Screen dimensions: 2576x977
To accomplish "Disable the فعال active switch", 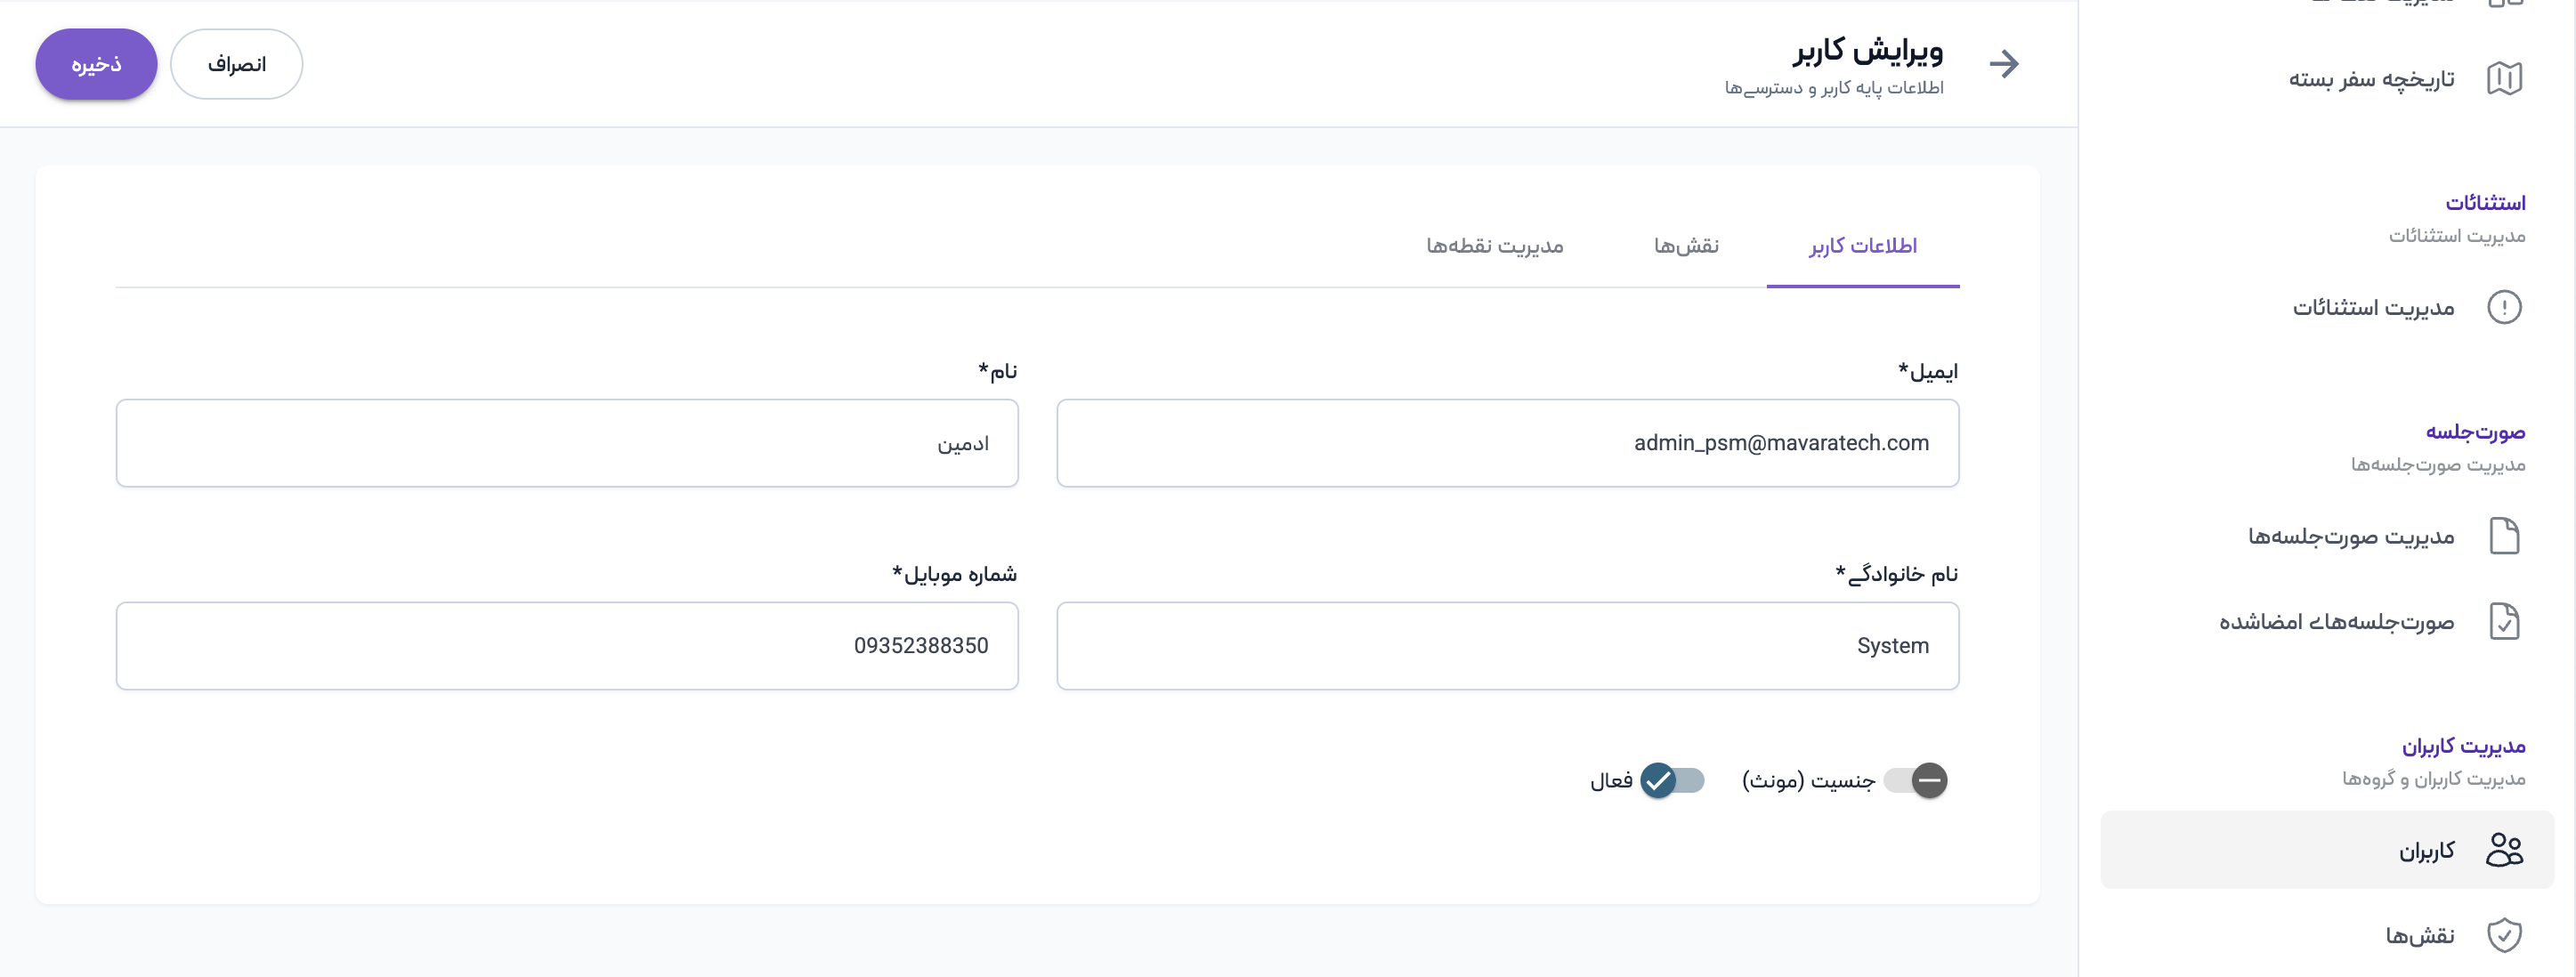I will click(x=1672, y=780).
